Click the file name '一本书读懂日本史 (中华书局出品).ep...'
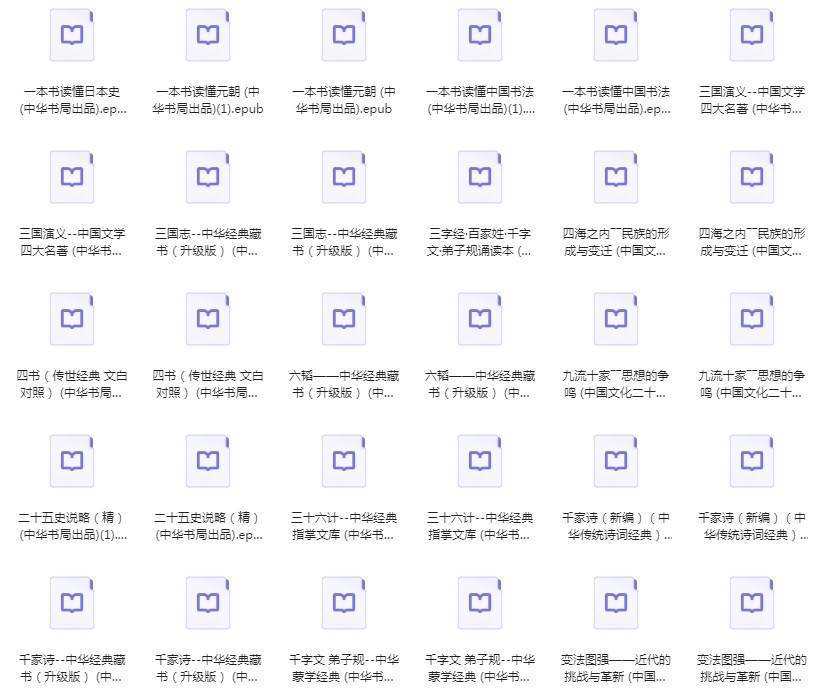Screen dimensions: 829x695 pyautogui.click(x=72, y=100)
